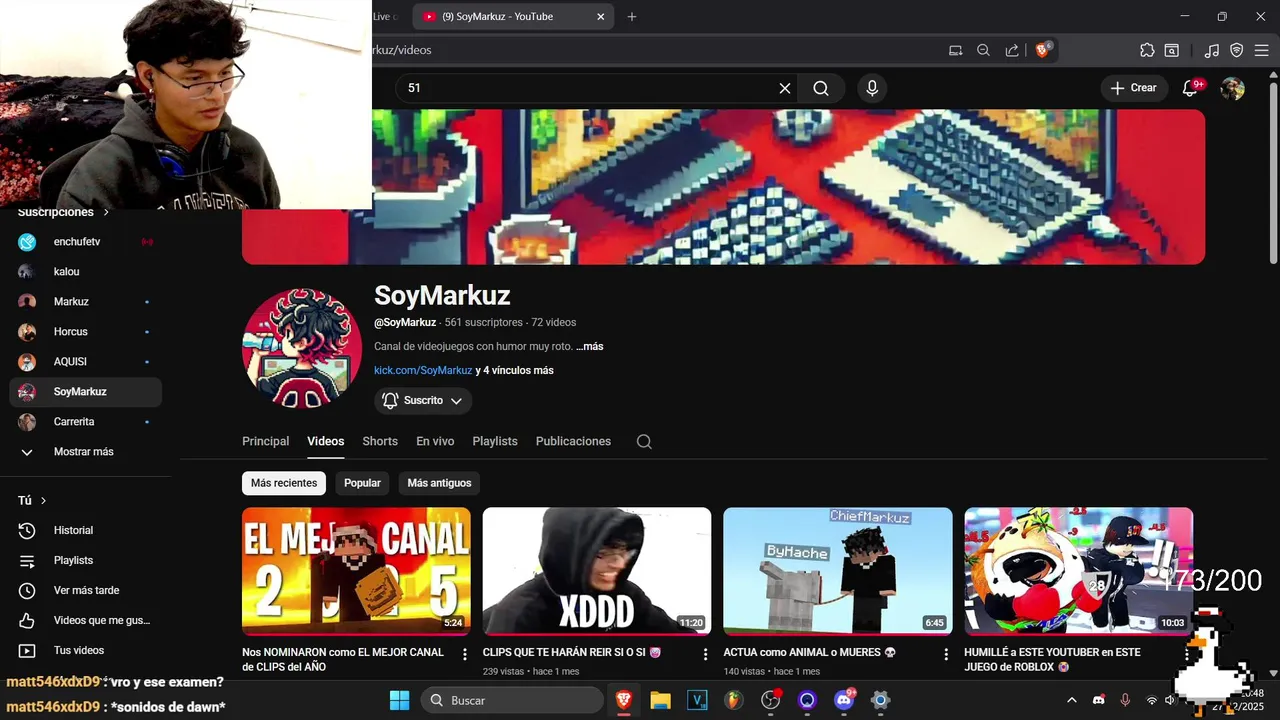Click the Crear button
Screen dimensions: 1280x720
pos(1133,88)
